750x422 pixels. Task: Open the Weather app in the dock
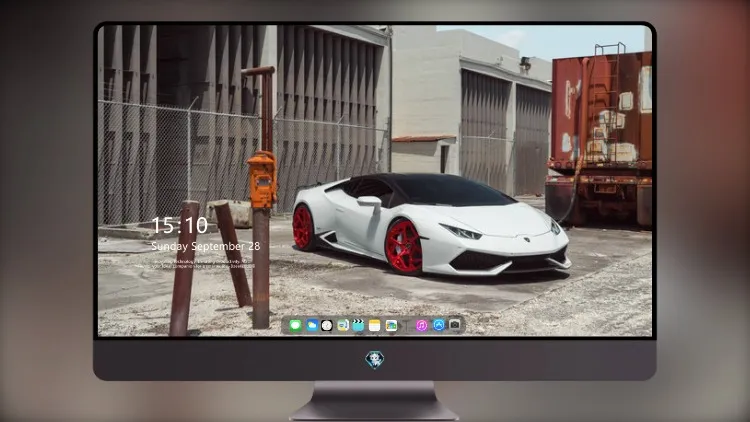tap(312, 326)
